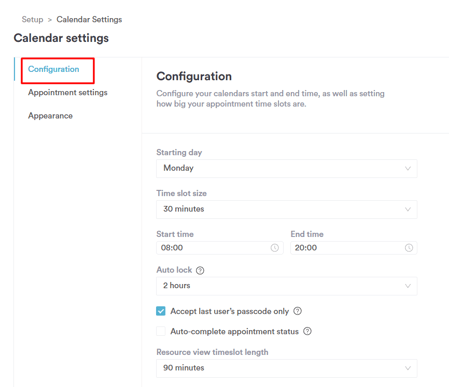Show help for Accept last user's passcode
The width and height of the screenshot is (449, 387).
pos(297,311)
